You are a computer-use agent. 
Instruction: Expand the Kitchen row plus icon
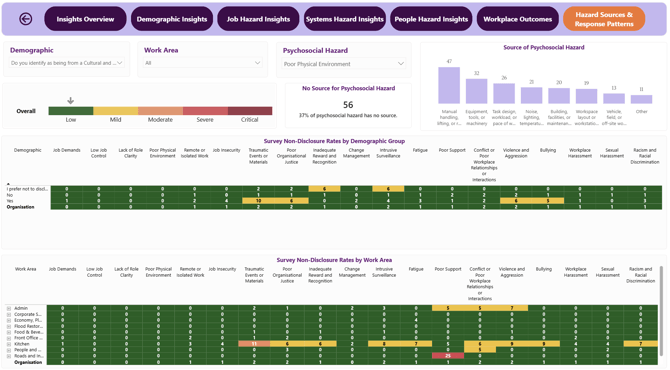9,344
